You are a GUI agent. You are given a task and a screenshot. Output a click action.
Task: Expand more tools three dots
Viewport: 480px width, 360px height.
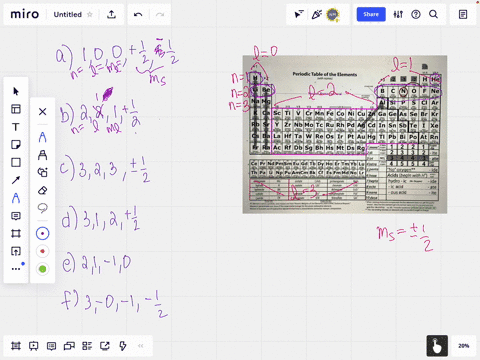click(x=16, y=269)
